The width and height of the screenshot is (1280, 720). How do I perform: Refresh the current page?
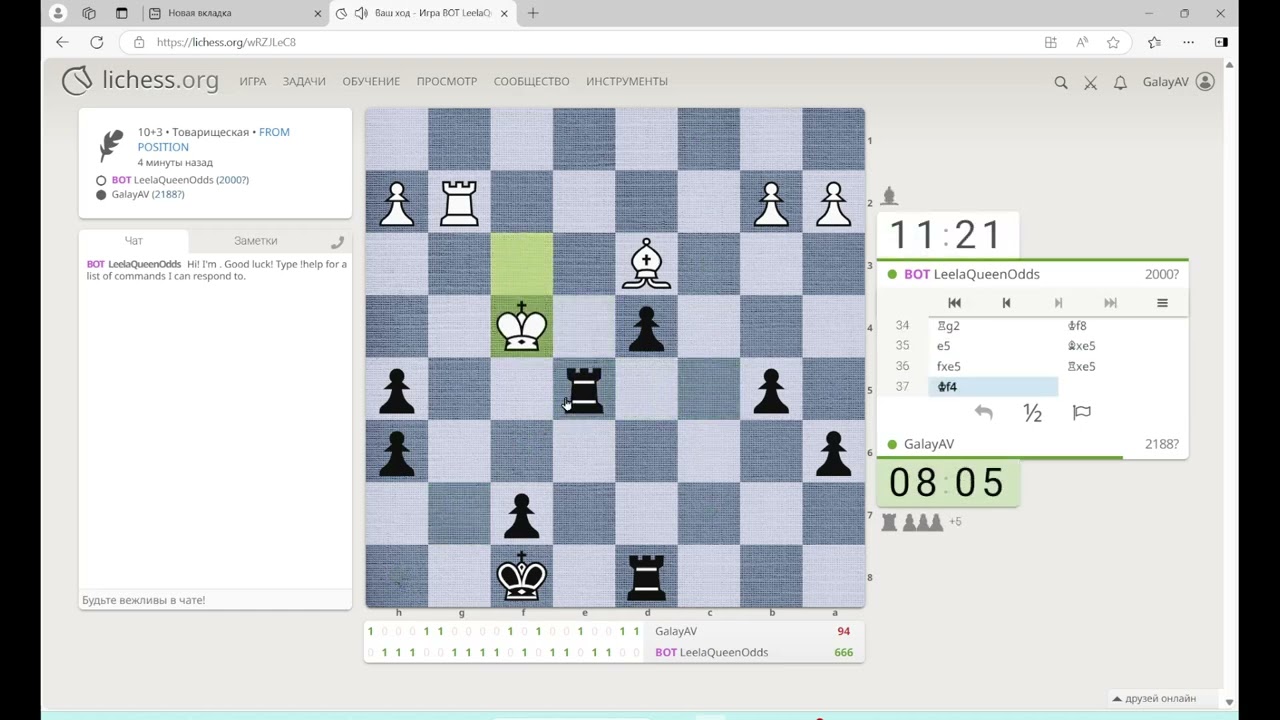click(97, 42)
